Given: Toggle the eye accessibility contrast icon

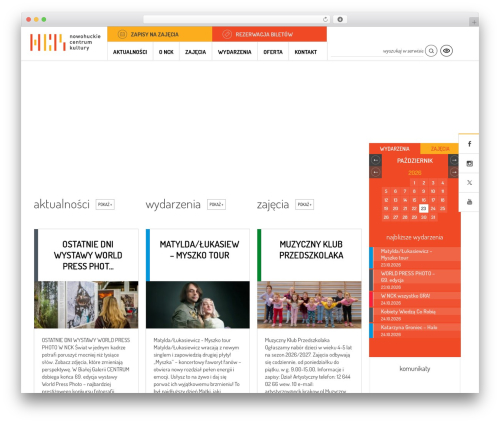Looking at the screenshot, I should coord(446,51).
